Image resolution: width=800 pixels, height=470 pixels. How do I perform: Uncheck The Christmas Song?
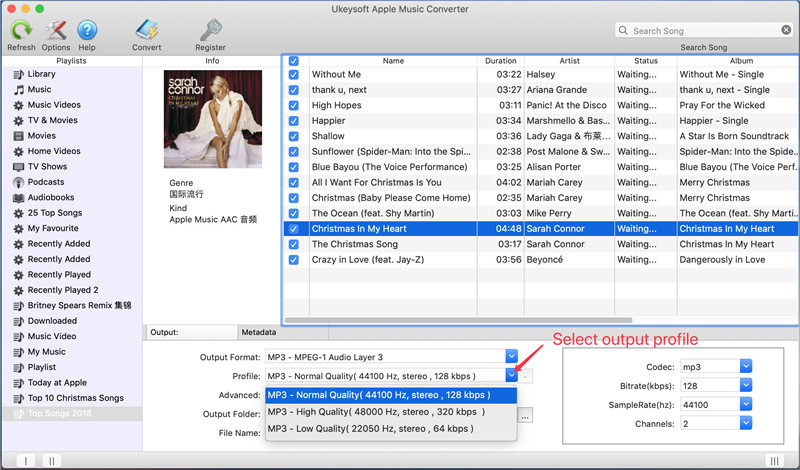tap(293, 244)
